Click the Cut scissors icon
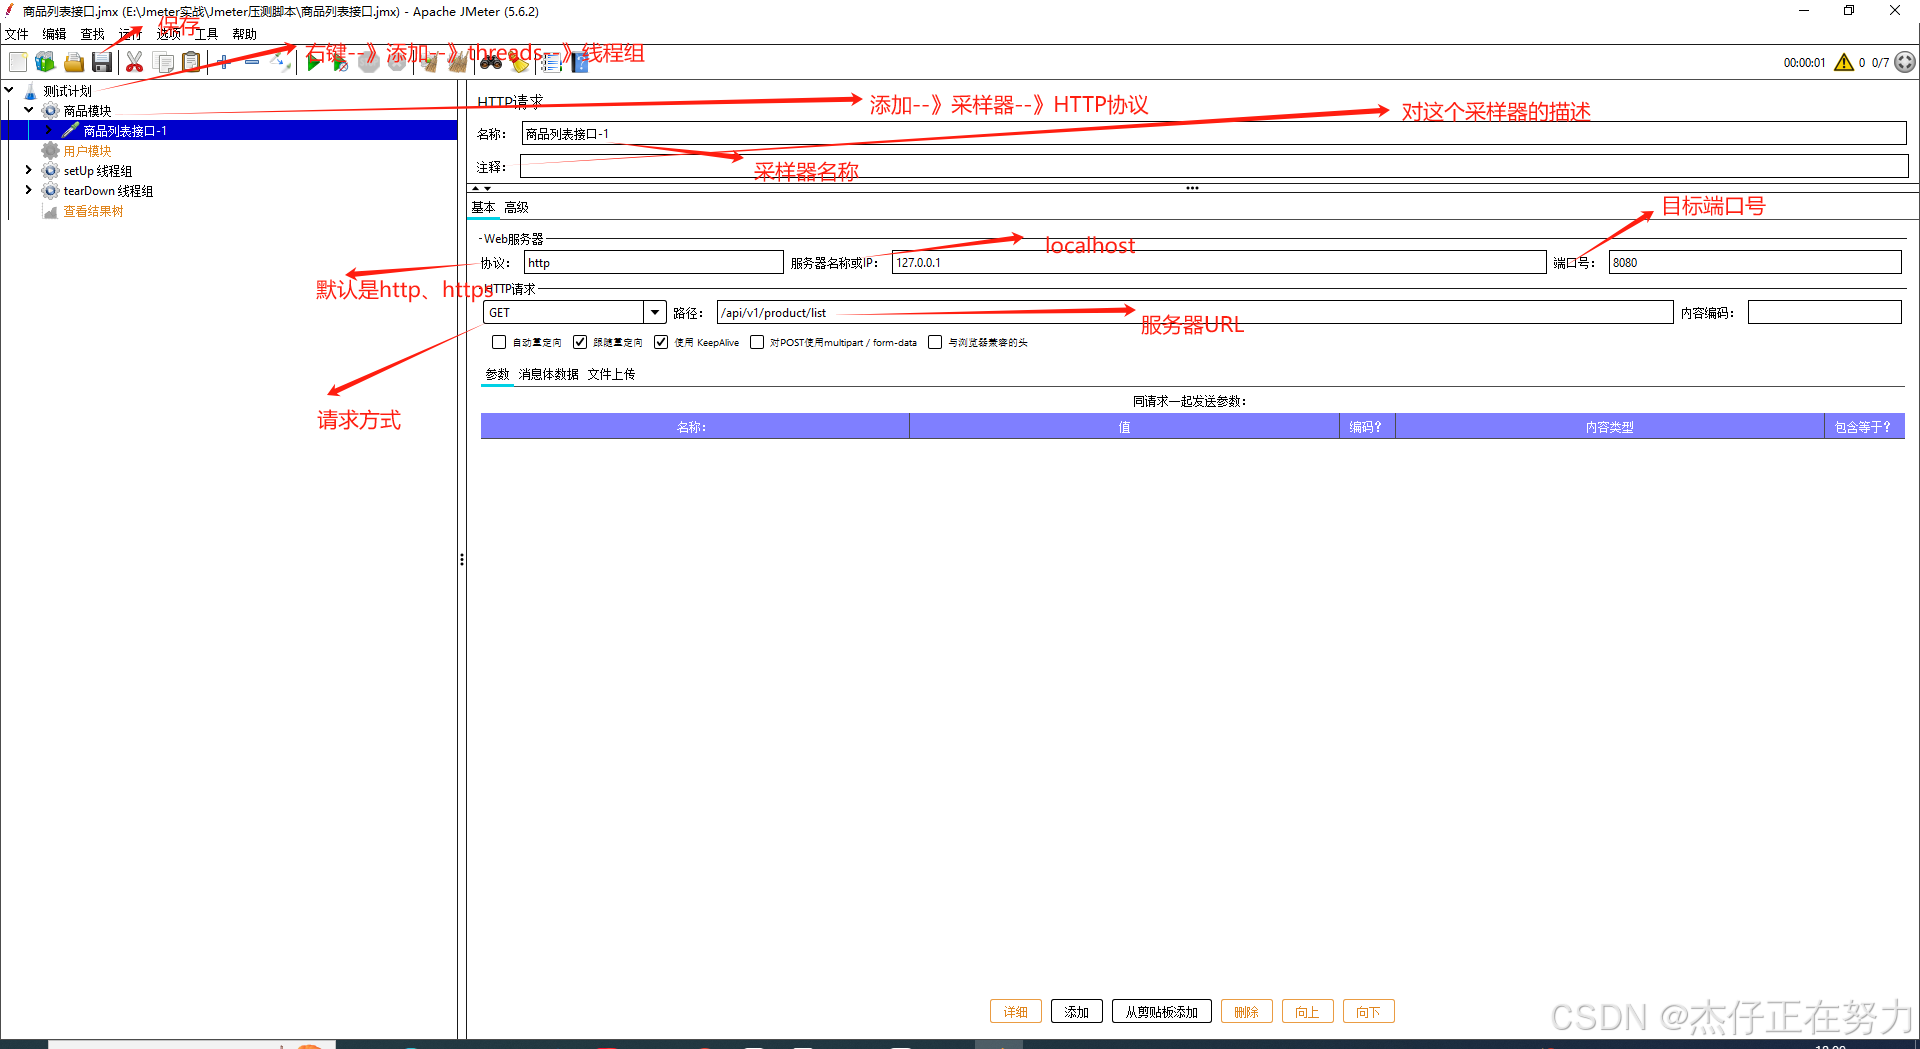Viewport: 1920px width, 1049px height. click(x=134, y=63)
